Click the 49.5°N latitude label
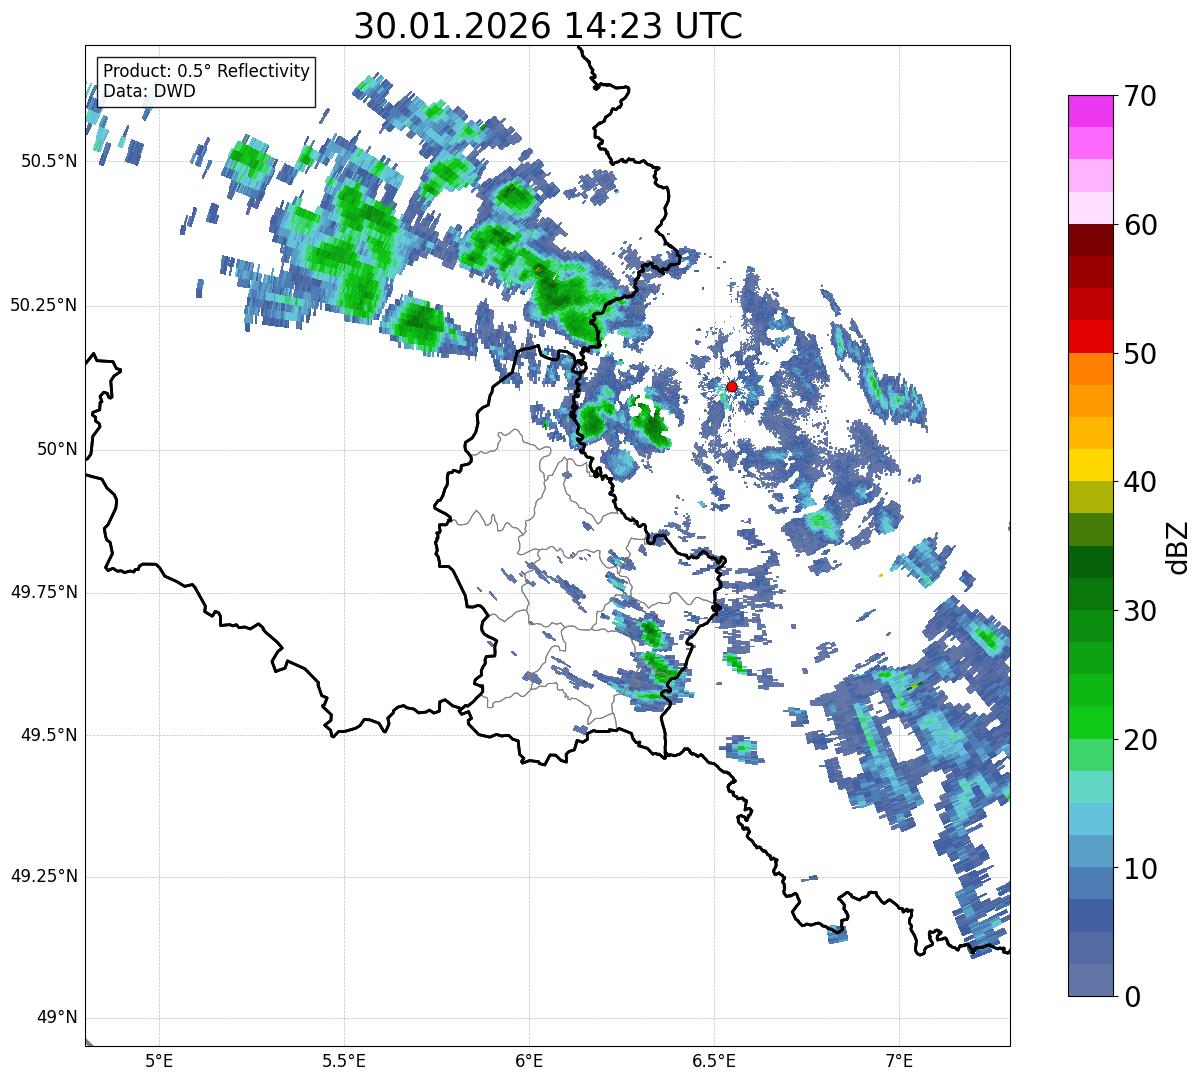 [49, 735]
